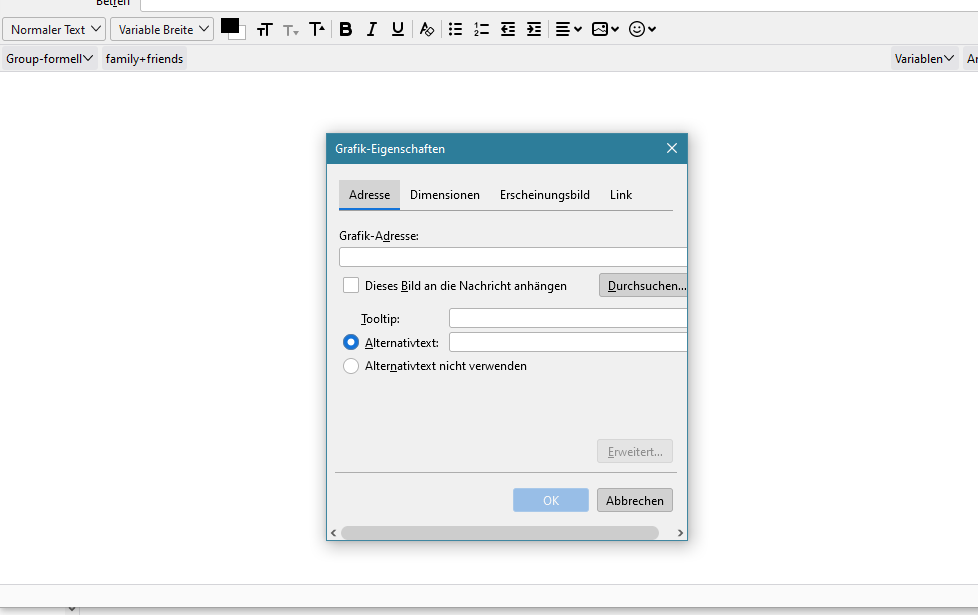The image size is (978, 615).
Task: Open the insert smiley menu
Action: (x=642, y=29)
